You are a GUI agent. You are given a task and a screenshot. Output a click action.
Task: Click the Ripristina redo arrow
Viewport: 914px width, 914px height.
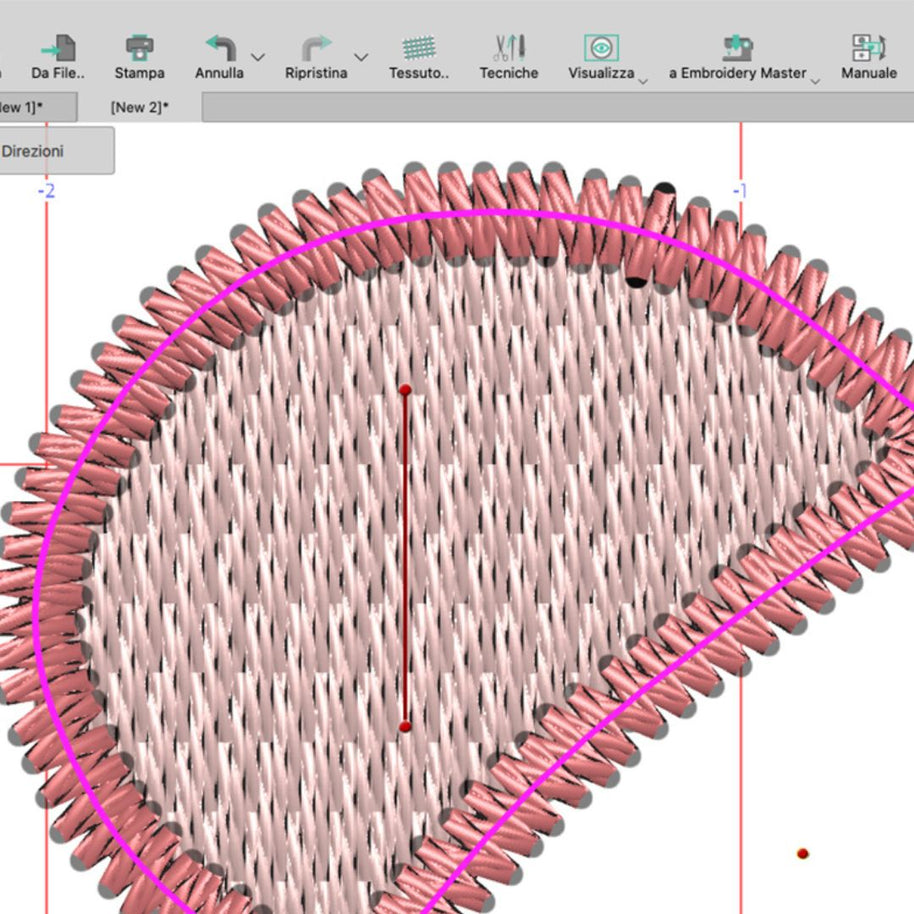(316, 48)
